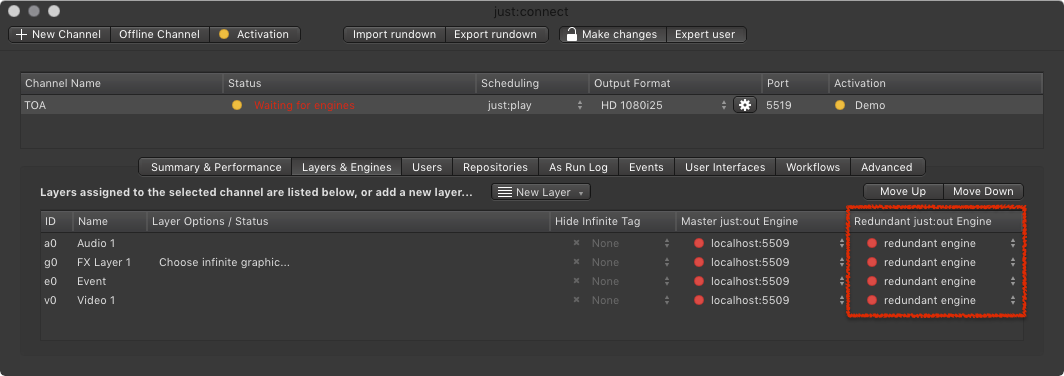Open the Repositories tab
Screen dimensions: 1064x376
[495, 167]
